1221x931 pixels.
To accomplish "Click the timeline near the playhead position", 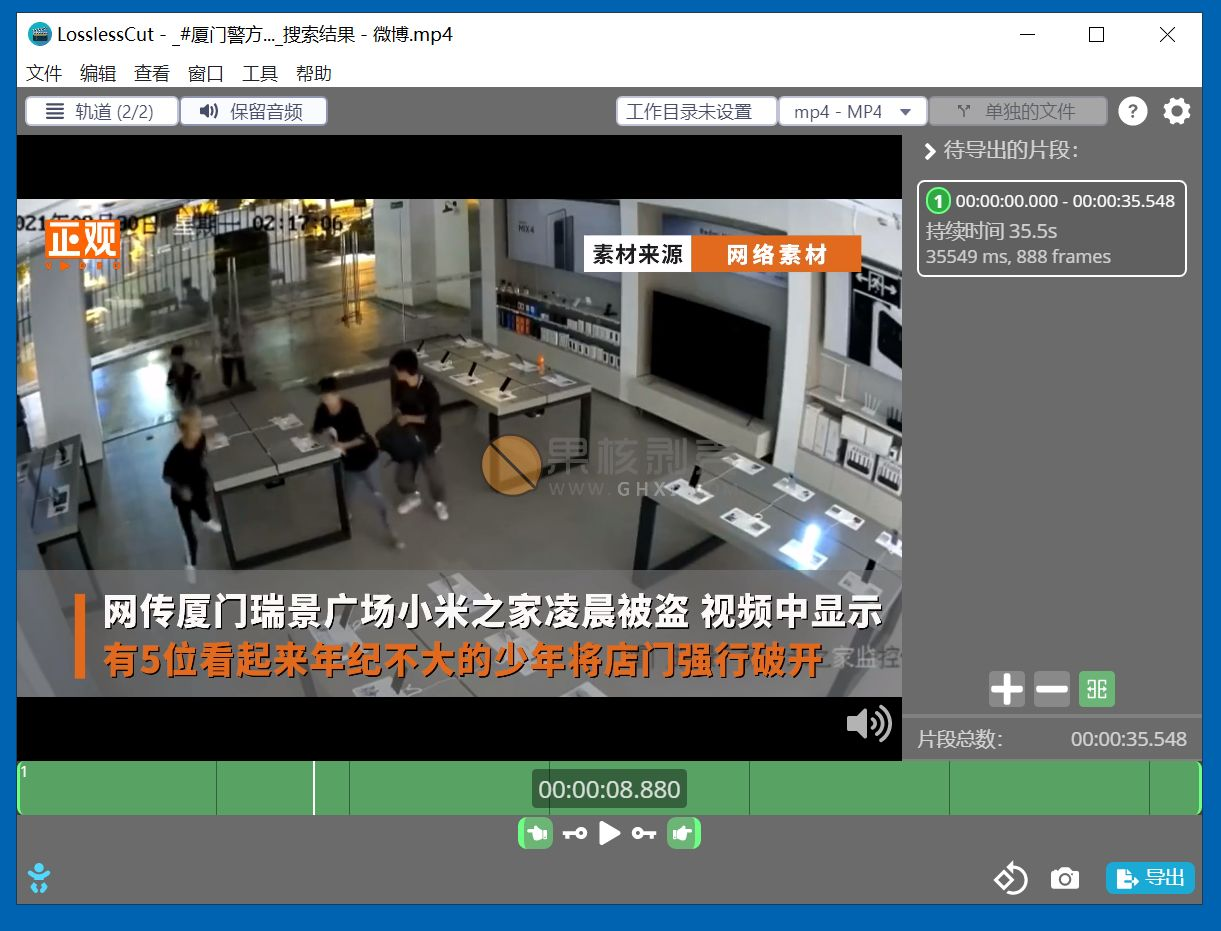I will coord(315,788).
